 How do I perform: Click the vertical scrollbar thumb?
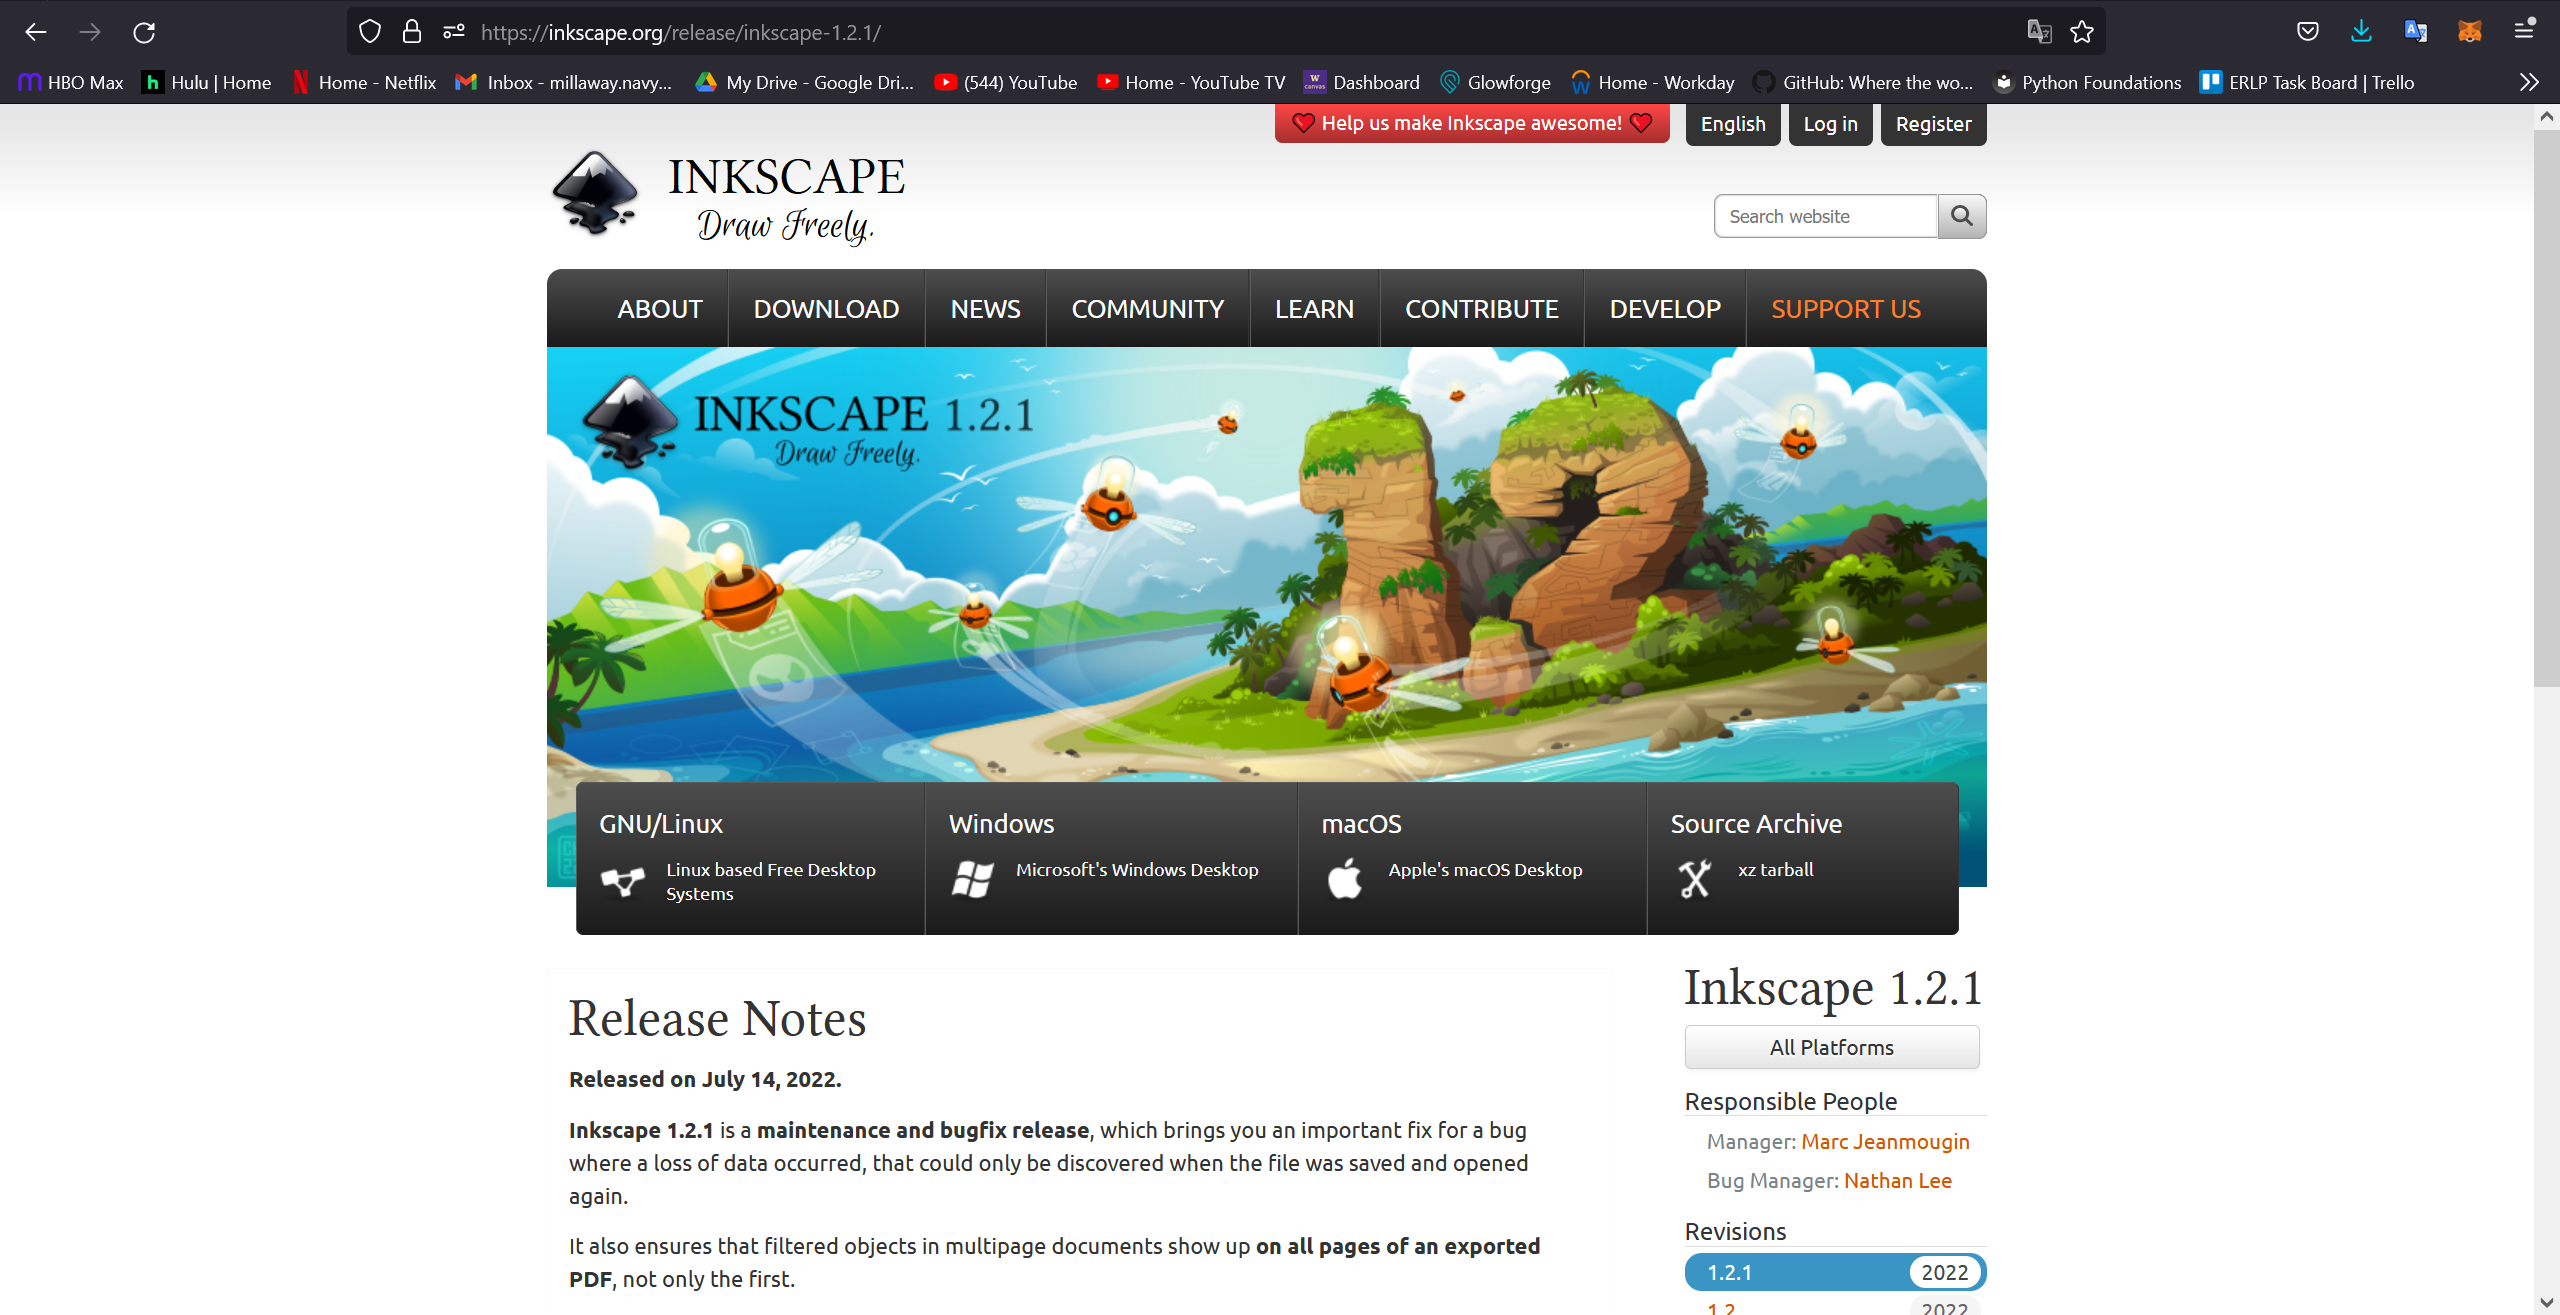tap(2546, 408)
